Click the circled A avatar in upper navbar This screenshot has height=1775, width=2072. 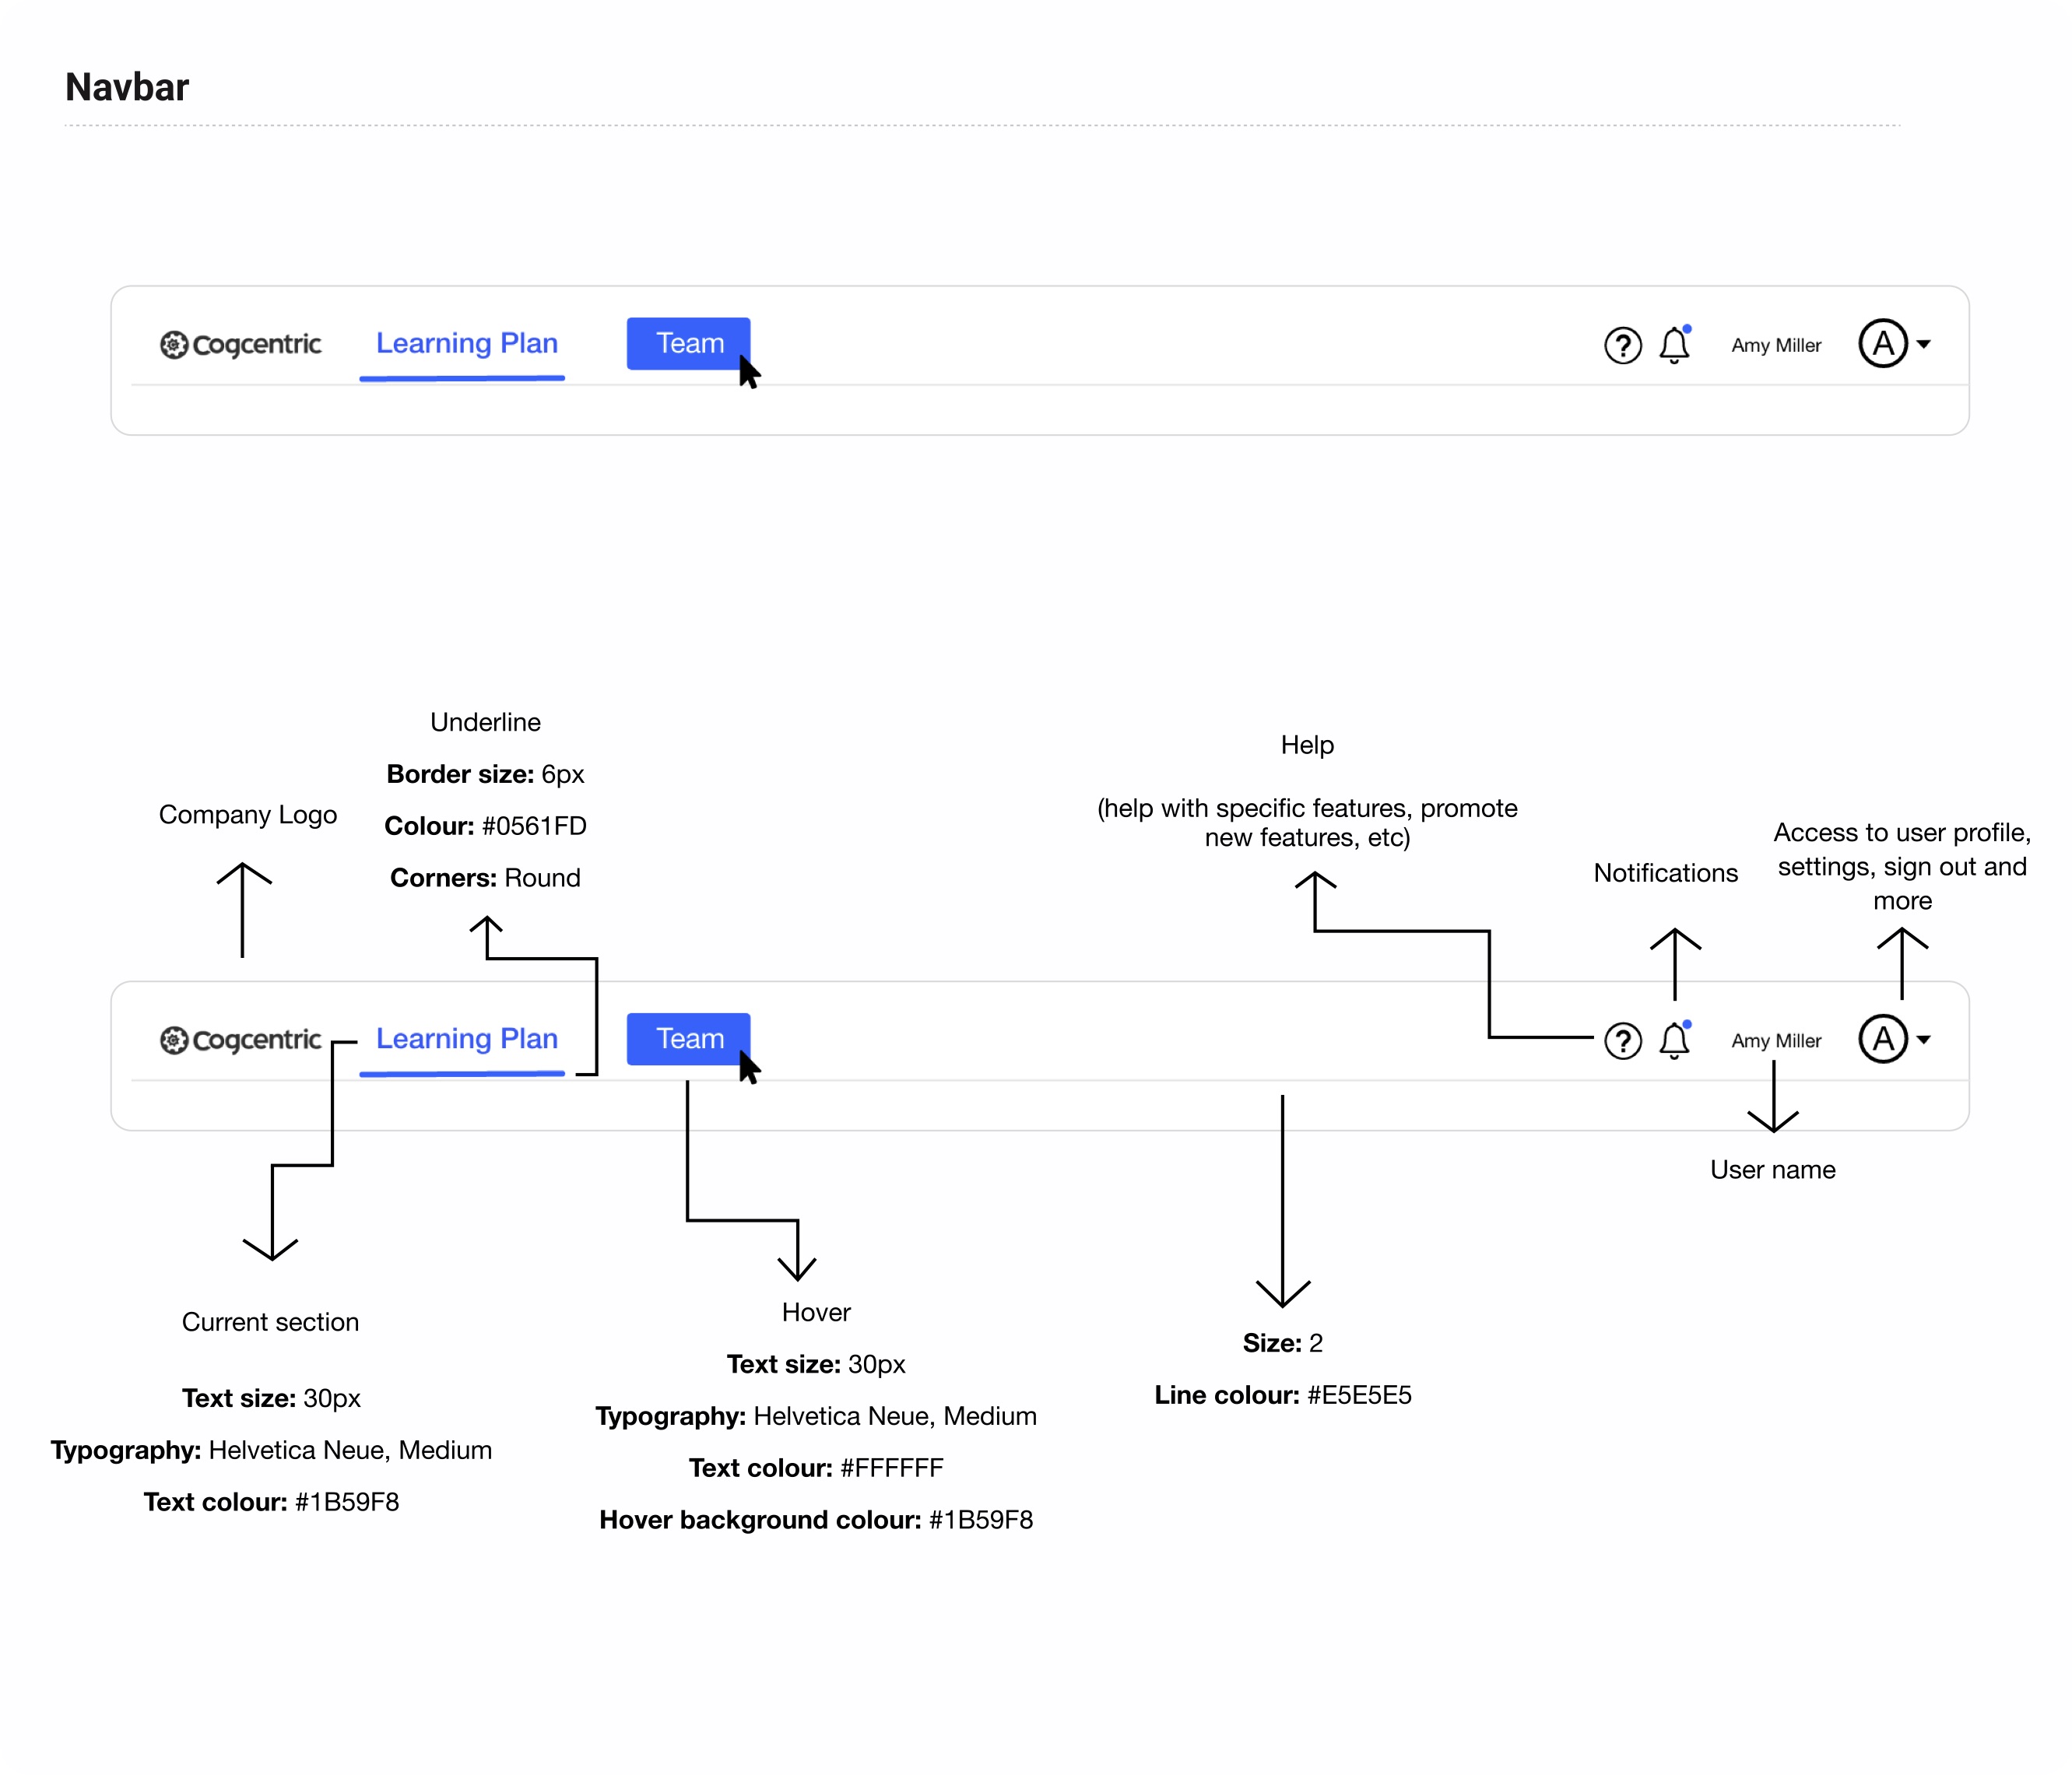tap(1882, 343)
